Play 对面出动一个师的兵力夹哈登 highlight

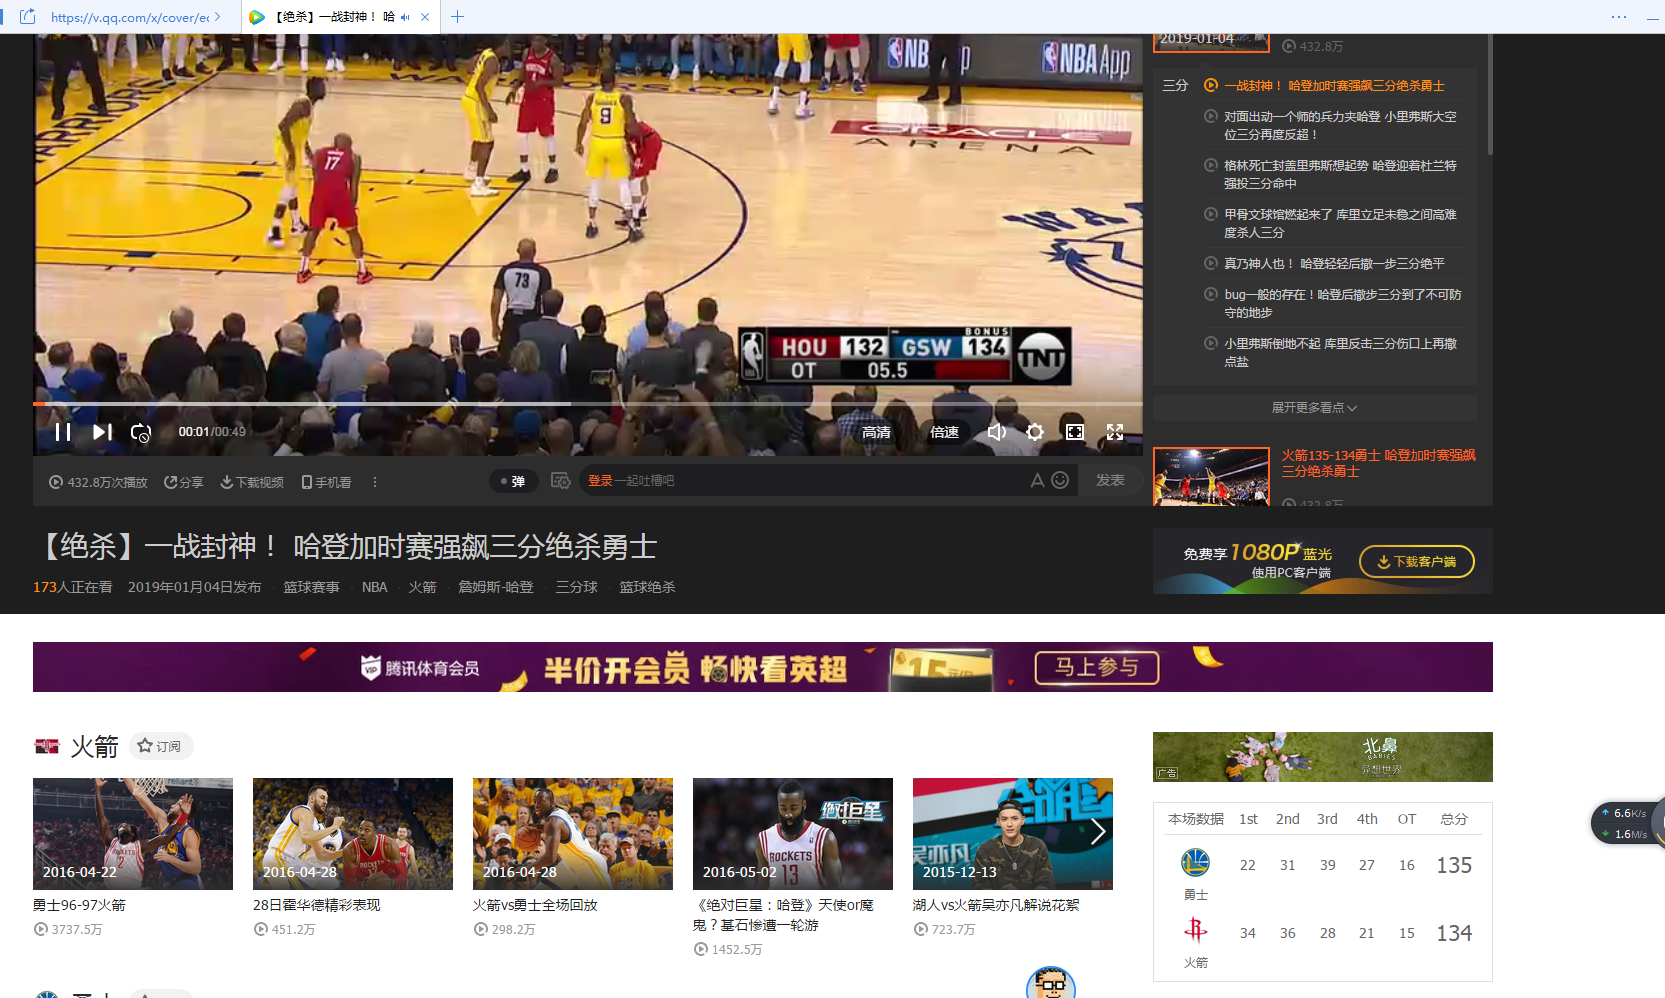[1339, 125]
